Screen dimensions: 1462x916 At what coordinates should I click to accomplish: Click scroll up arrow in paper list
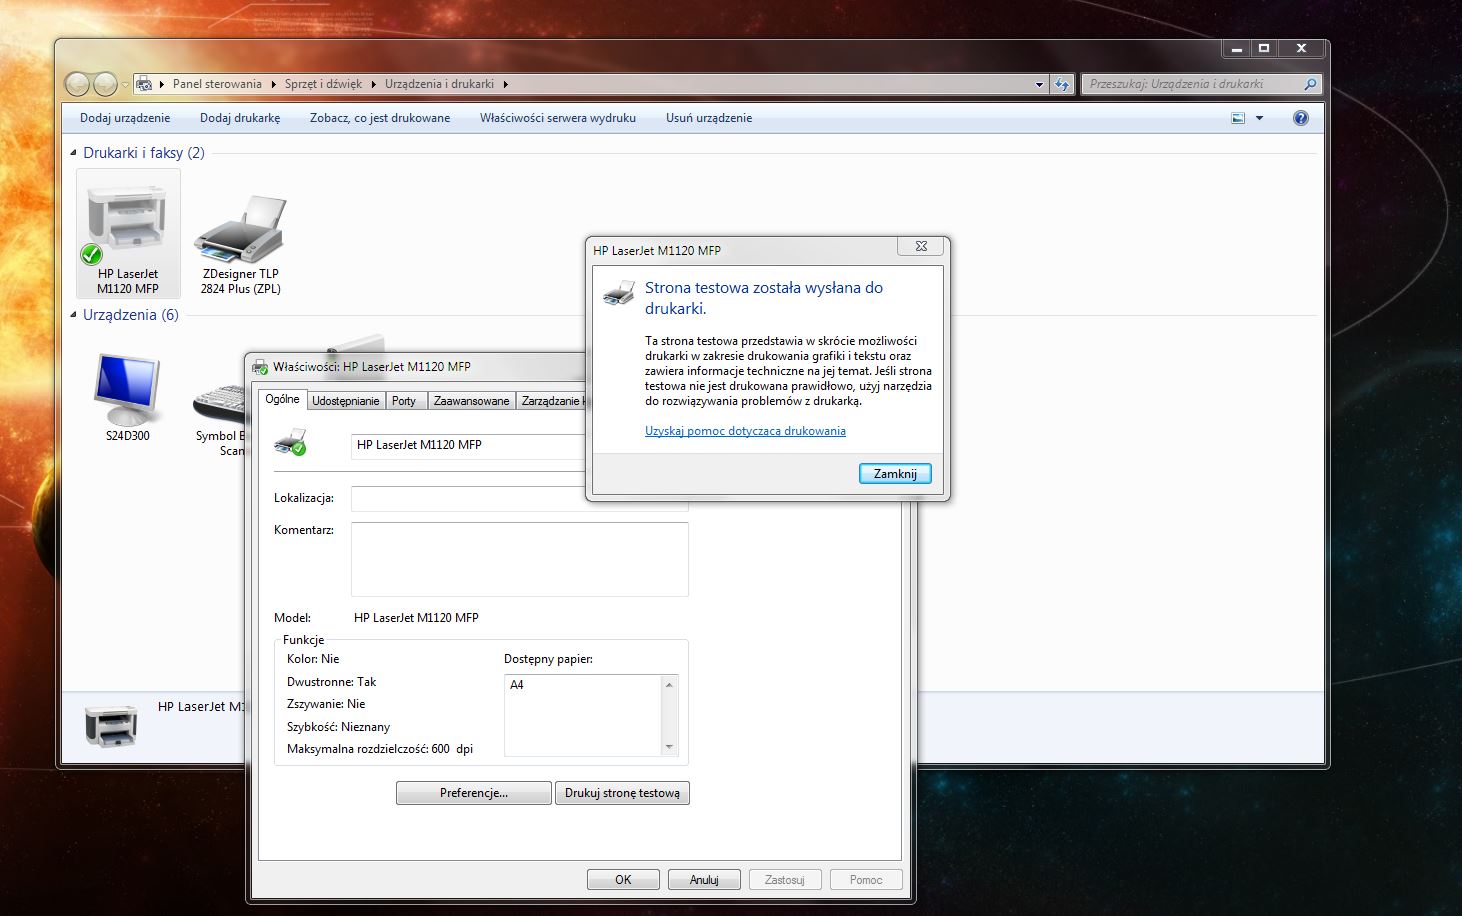coord(669,684)
